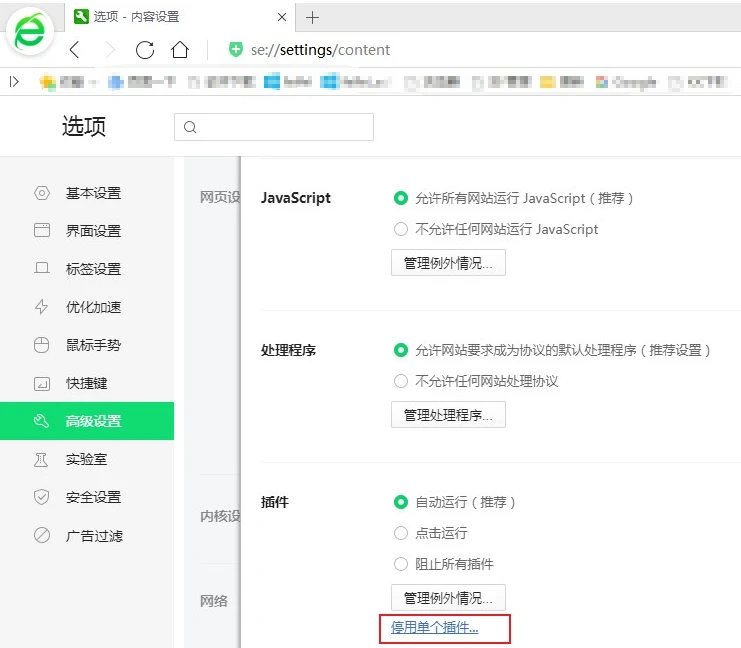Open a new tab with plus icon
Image resolution: width=741 pixels, height=648 pixels.
pos(312,17)
